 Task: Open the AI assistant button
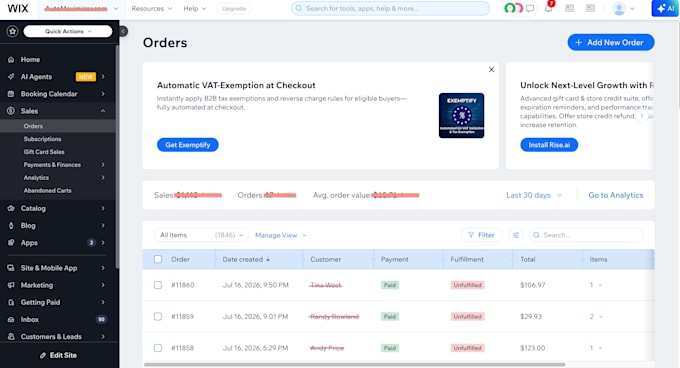pyautogui.click(x=665, y=8)
